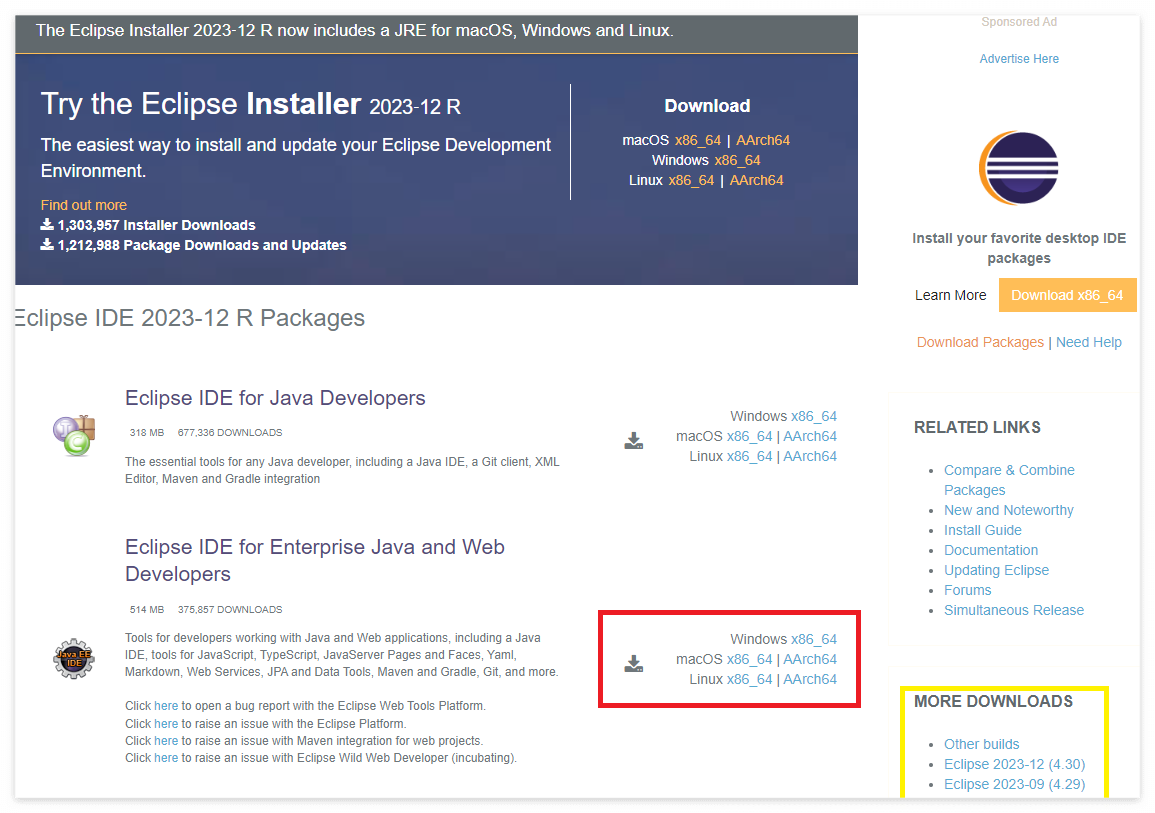Download installer for macOS AArch64

(x=762, y=140)
